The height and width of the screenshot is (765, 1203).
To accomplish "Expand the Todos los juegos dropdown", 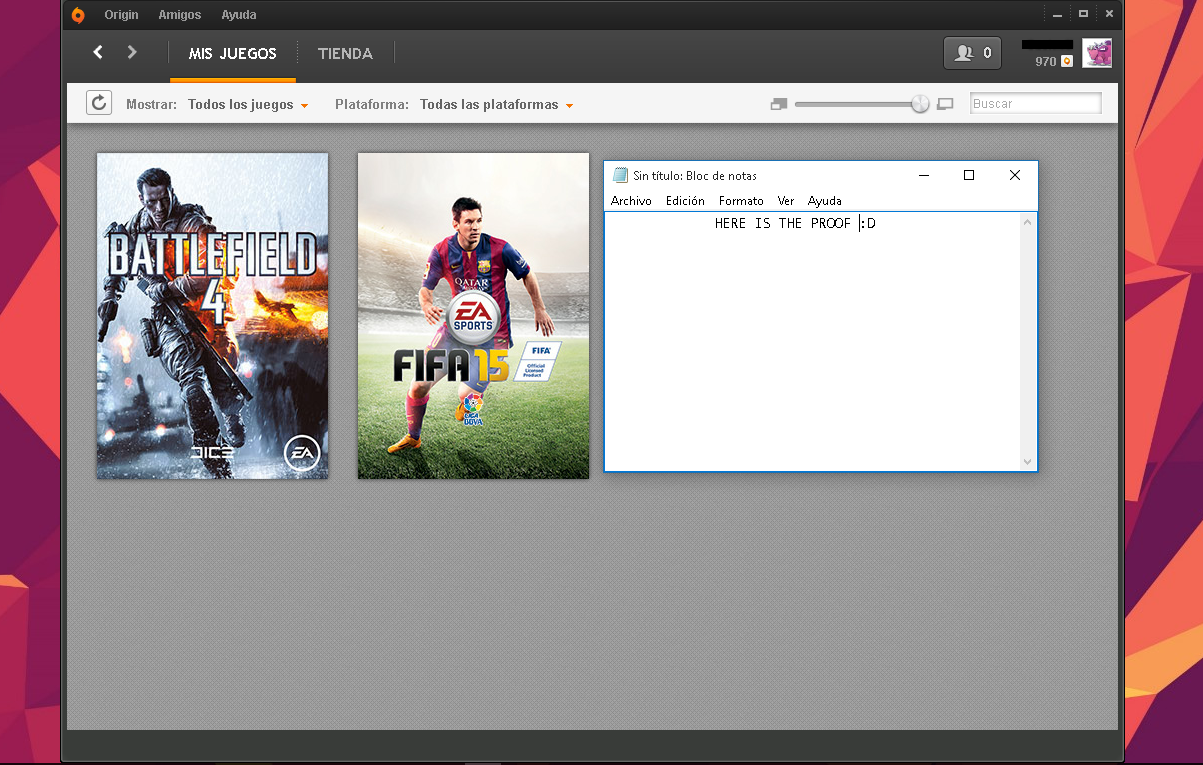I will pyautogui.click(x=248, y=105).
